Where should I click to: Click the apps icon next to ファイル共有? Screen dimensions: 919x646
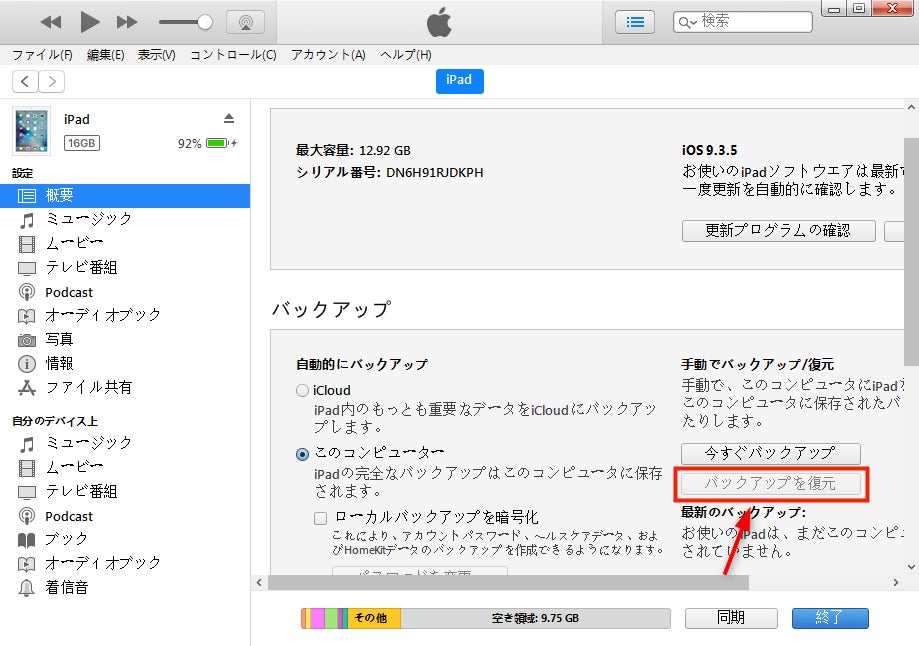(x=27, y=388)
